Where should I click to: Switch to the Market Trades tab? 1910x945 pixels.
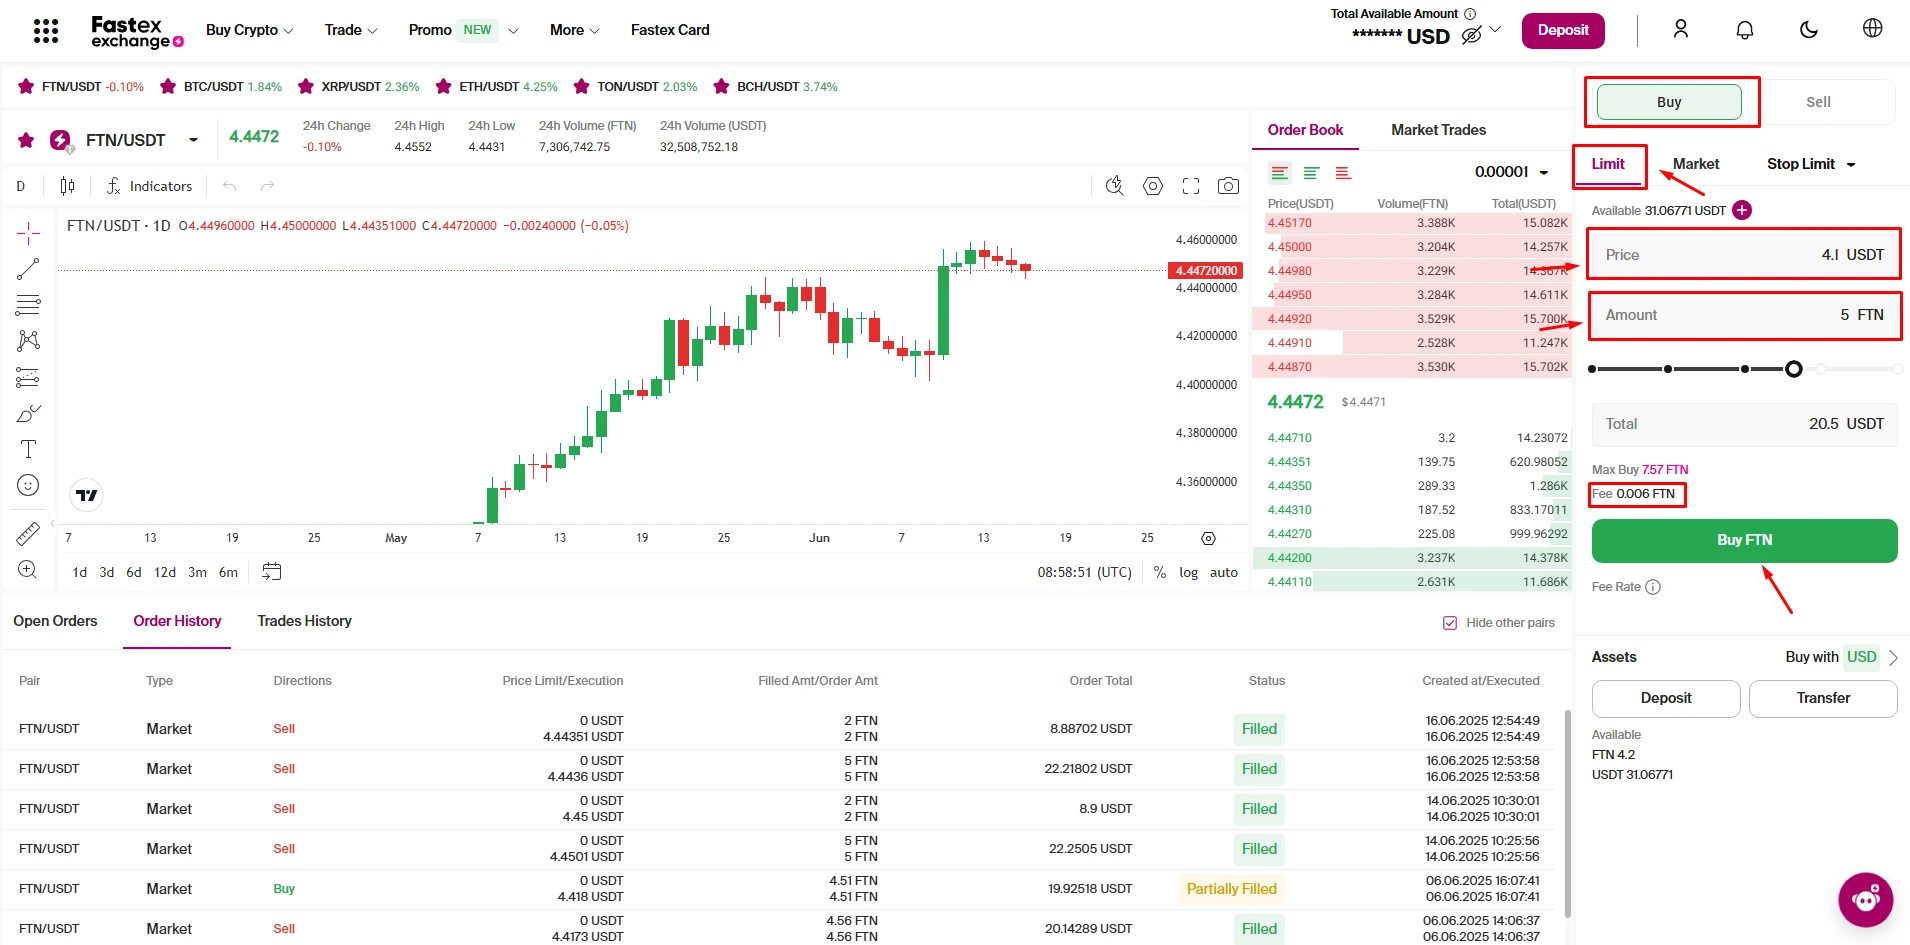[x=1438, y=130]
